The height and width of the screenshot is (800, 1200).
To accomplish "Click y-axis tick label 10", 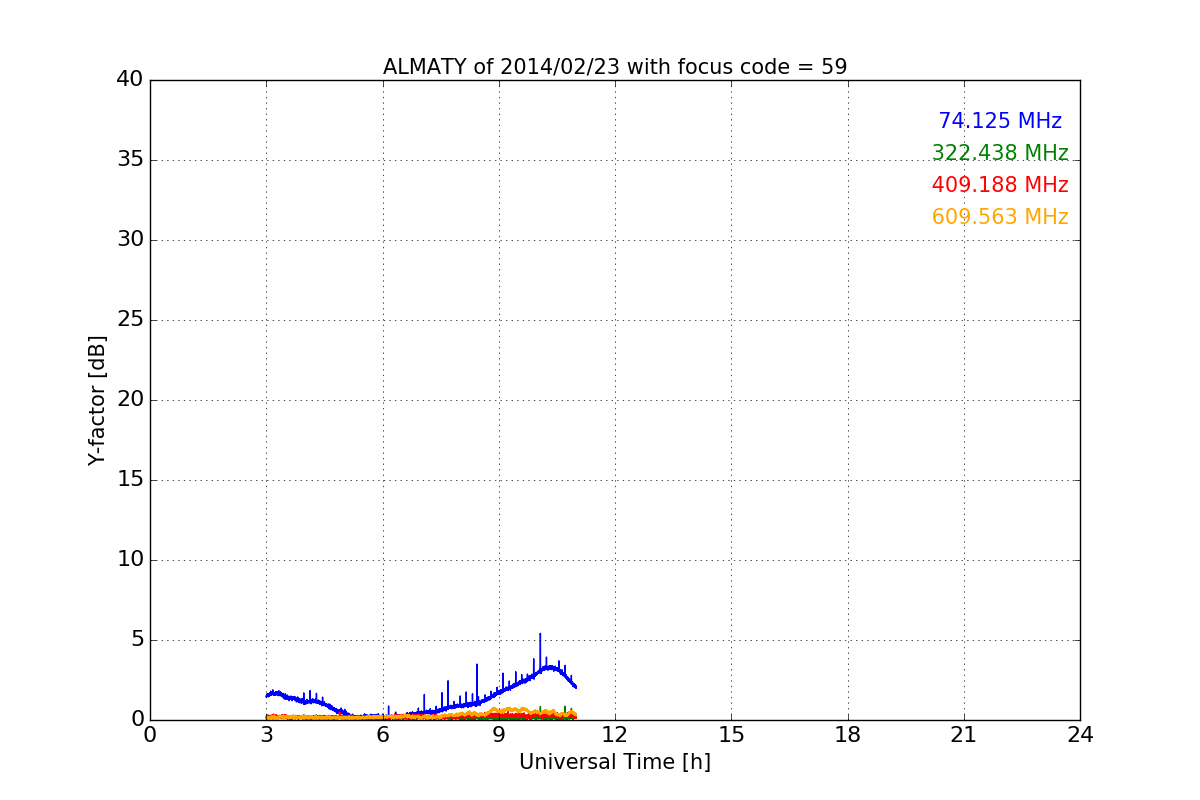I will (x=130, y=560).
